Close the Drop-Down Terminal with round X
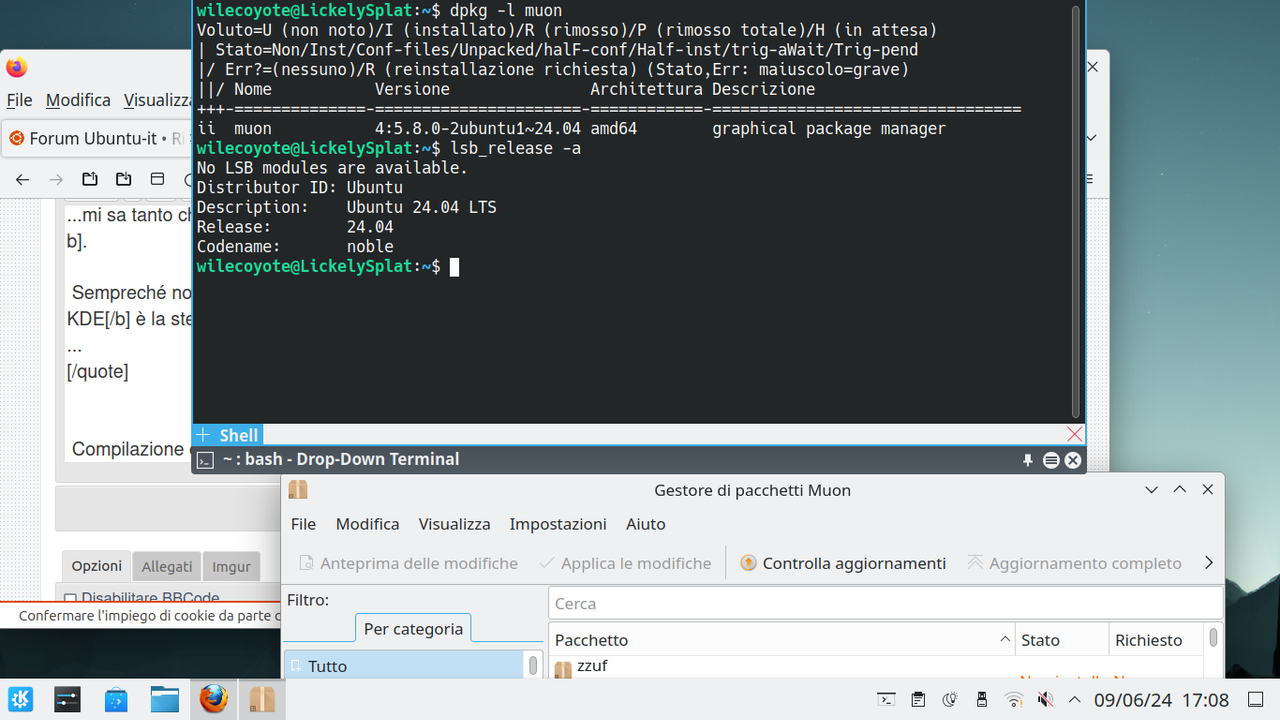The height and width of the screenshot is (720, 1280). [x=1073, y=460]
